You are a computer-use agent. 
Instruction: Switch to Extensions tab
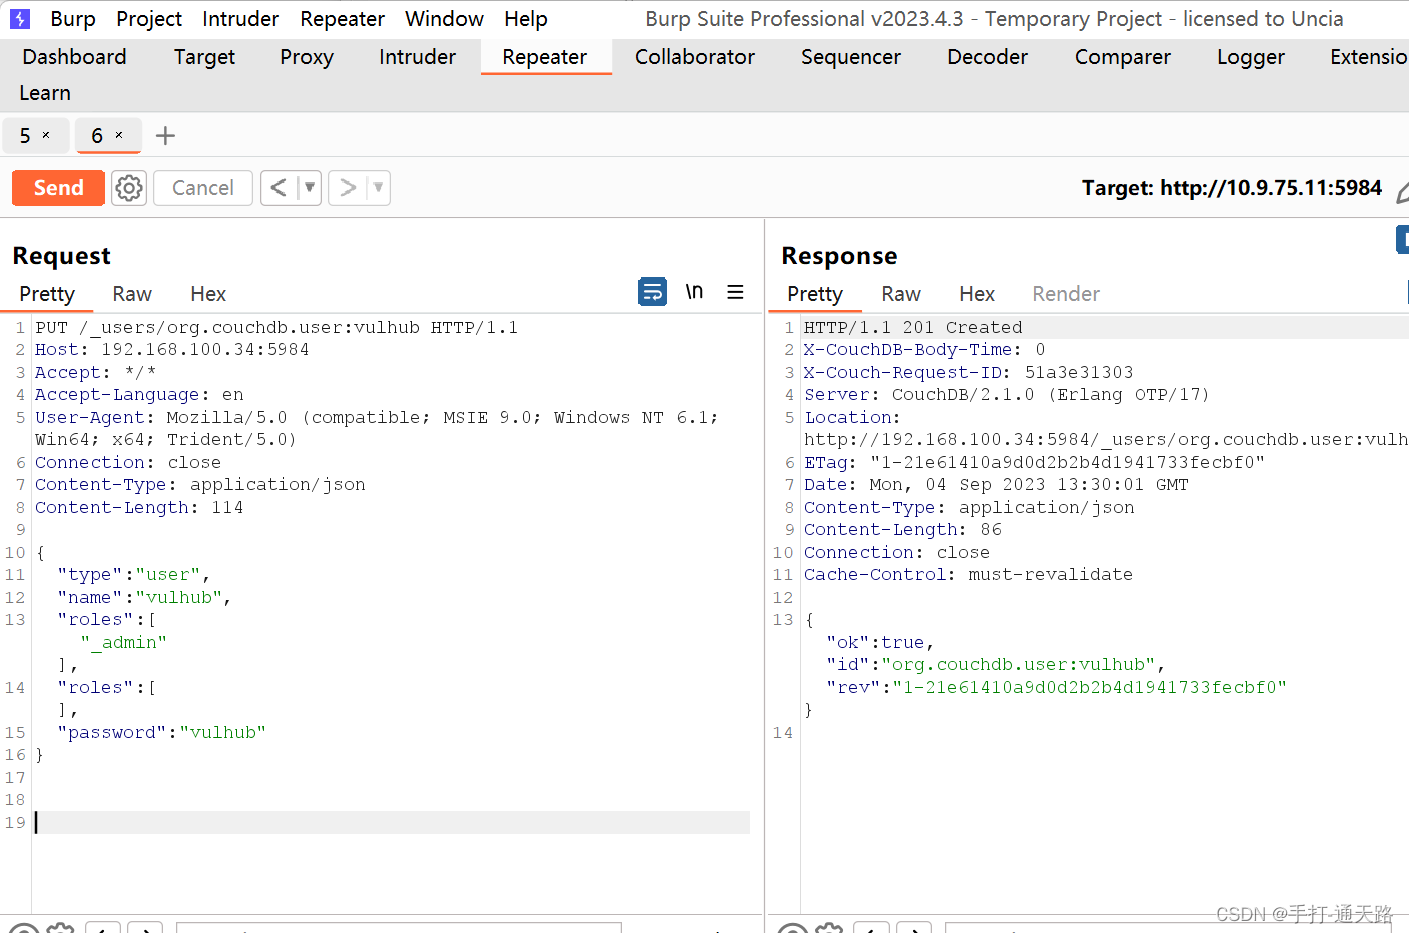pos(1368,57)
